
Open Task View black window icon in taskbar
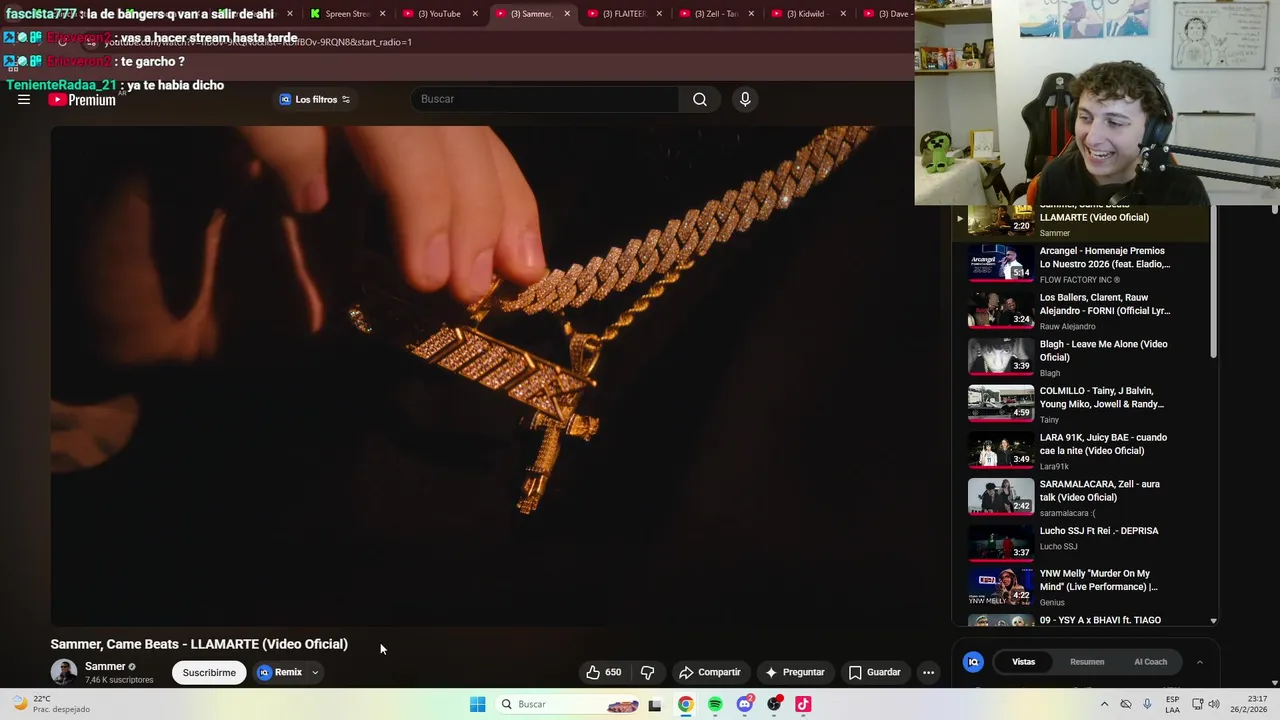click(655, 704)
